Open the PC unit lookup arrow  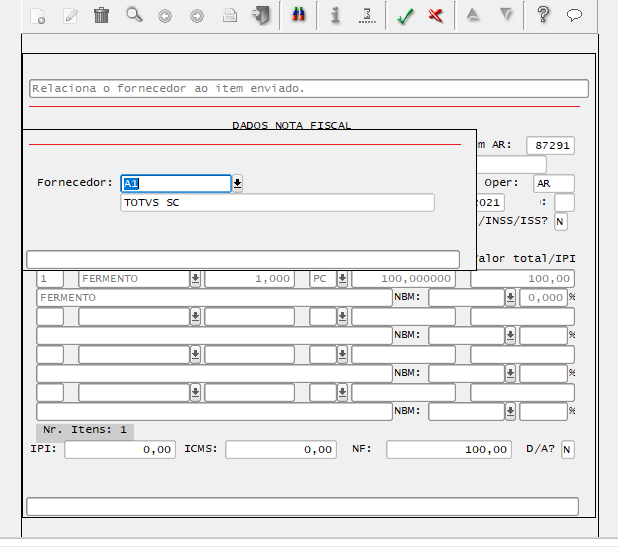(x=342, y=279)
